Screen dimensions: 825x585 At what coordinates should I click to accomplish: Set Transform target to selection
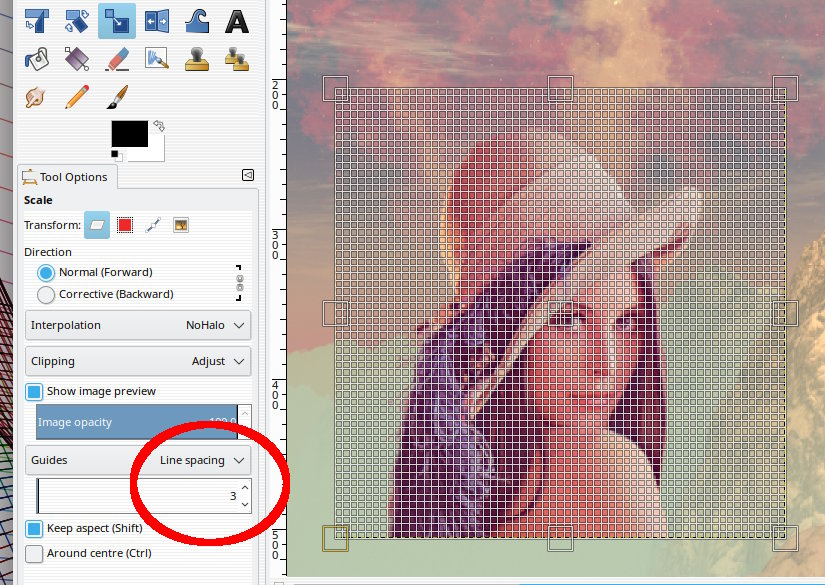(125, 225)
